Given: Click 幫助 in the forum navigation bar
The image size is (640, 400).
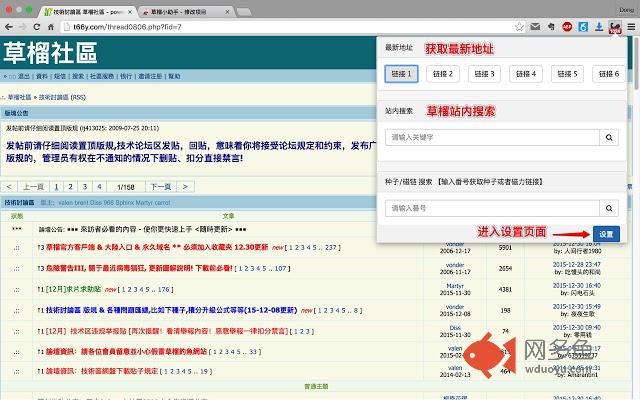Looking at the screenshot, I should click(174, 76).
